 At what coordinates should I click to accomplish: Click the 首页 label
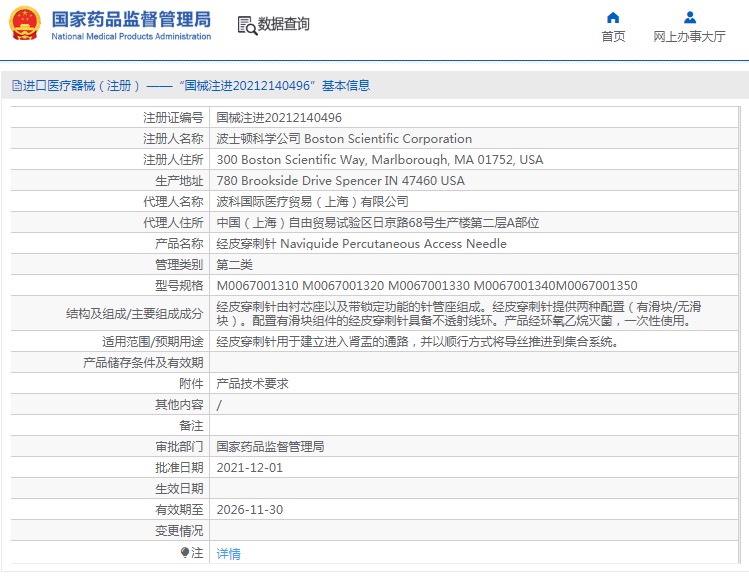click(x=613, y=36)
